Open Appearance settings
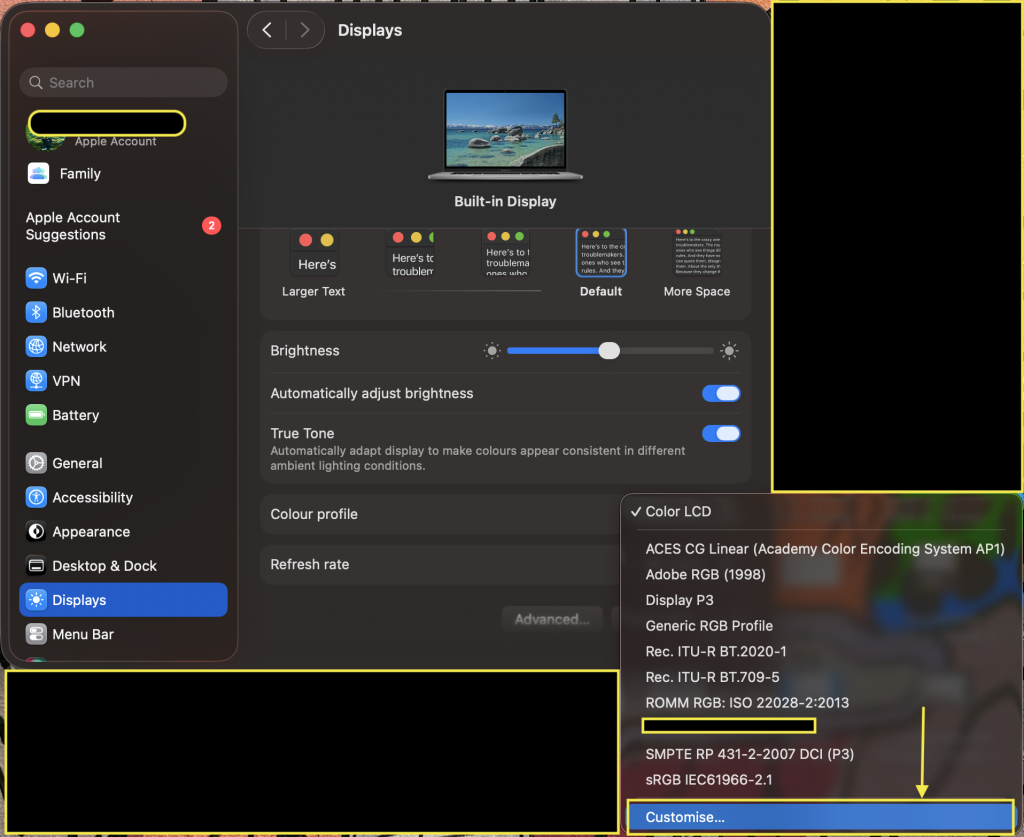Viewport: 1024px width, 837px height. tap(88, 531)
